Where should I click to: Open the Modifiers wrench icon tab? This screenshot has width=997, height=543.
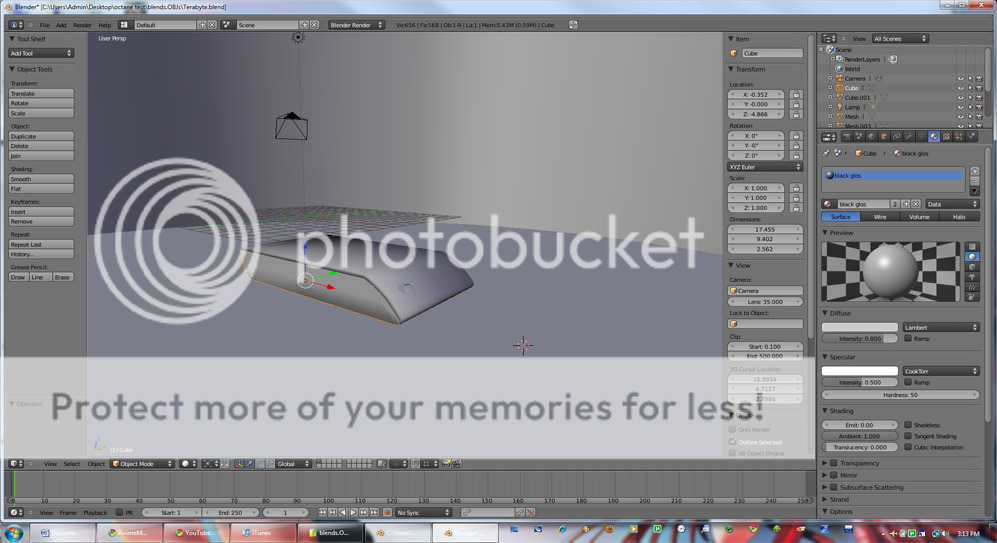pyautogui.click(x=909, y=136)
